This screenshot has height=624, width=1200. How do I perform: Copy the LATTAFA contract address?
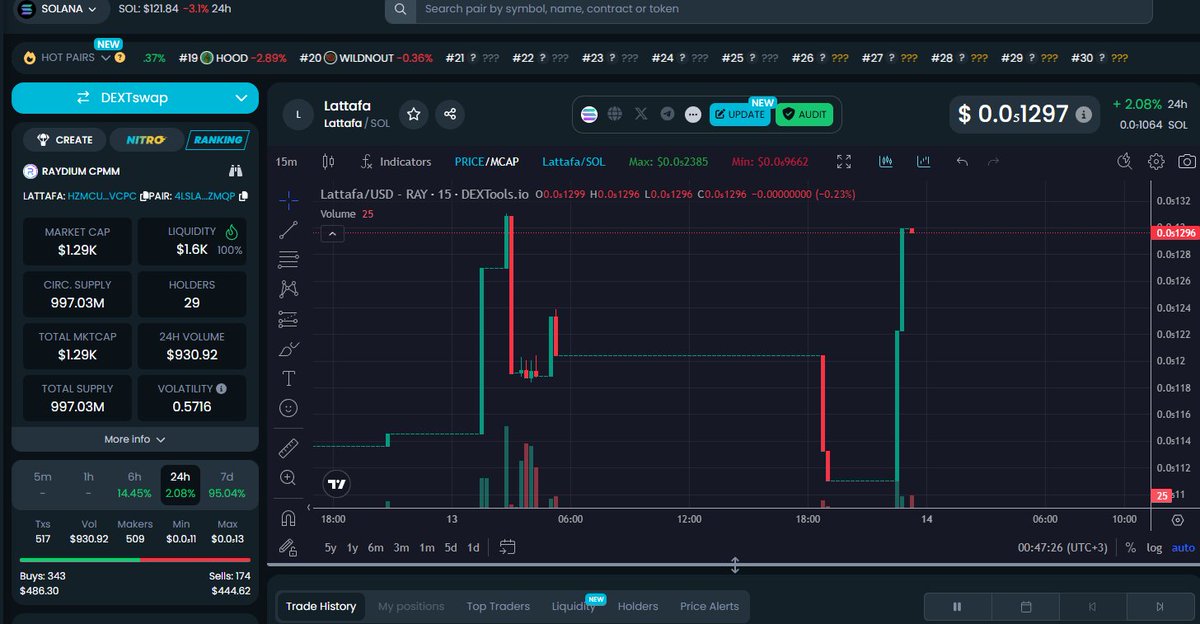145,196
